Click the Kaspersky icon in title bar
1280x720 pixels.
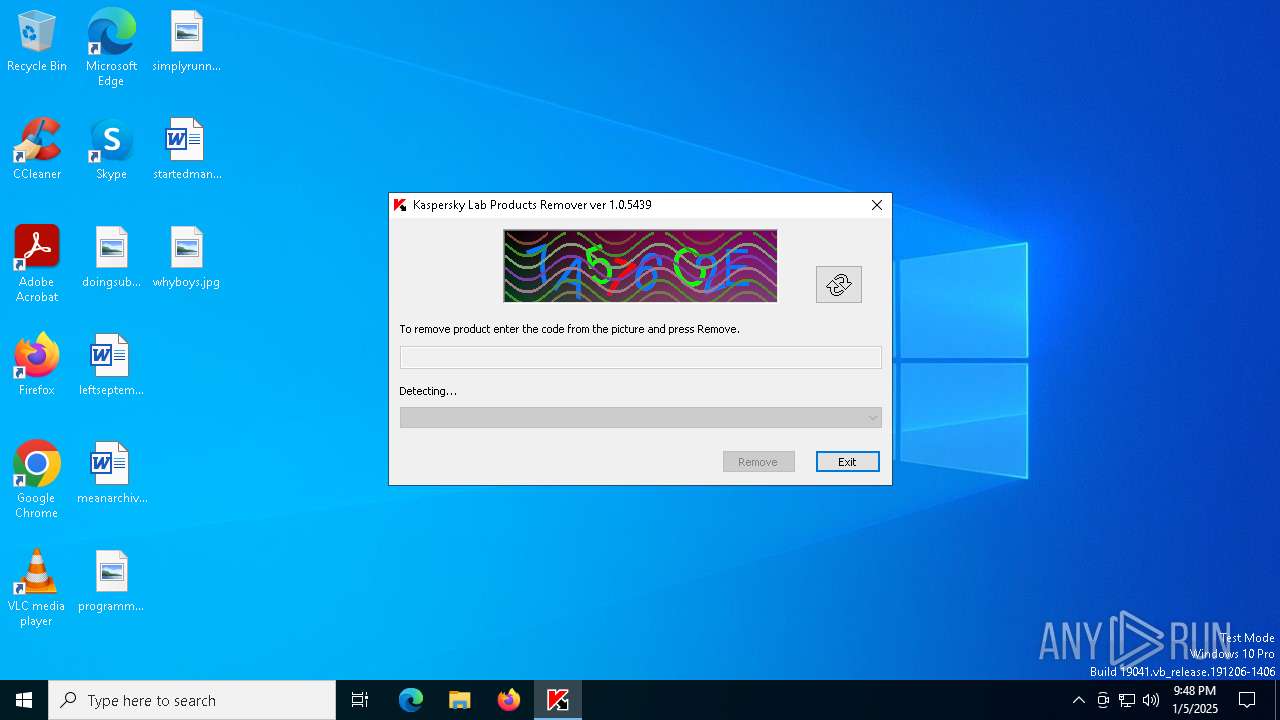pyautogui.click(x=401, y=205)
